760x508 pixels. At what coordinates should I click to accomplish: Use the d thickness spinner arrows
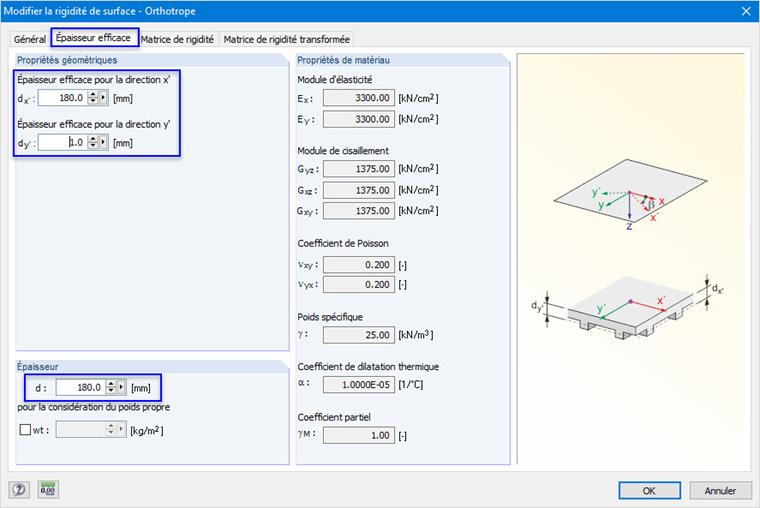click(111, 387)
